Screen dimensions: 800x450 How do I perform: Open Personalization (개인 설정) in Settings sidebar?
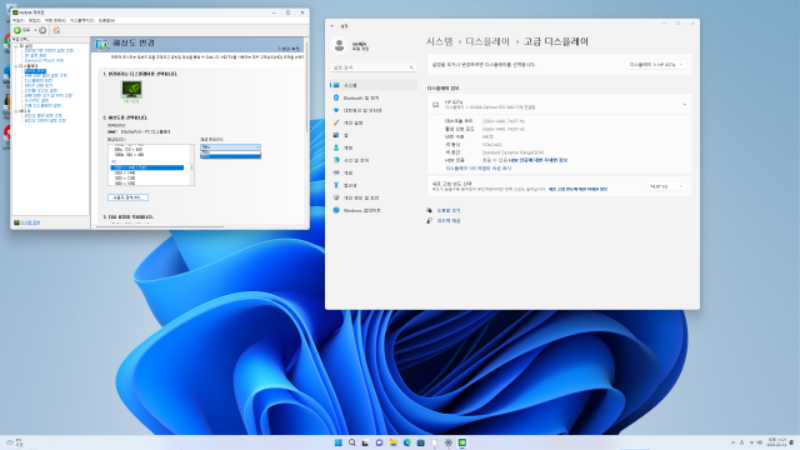click(373, 122)
